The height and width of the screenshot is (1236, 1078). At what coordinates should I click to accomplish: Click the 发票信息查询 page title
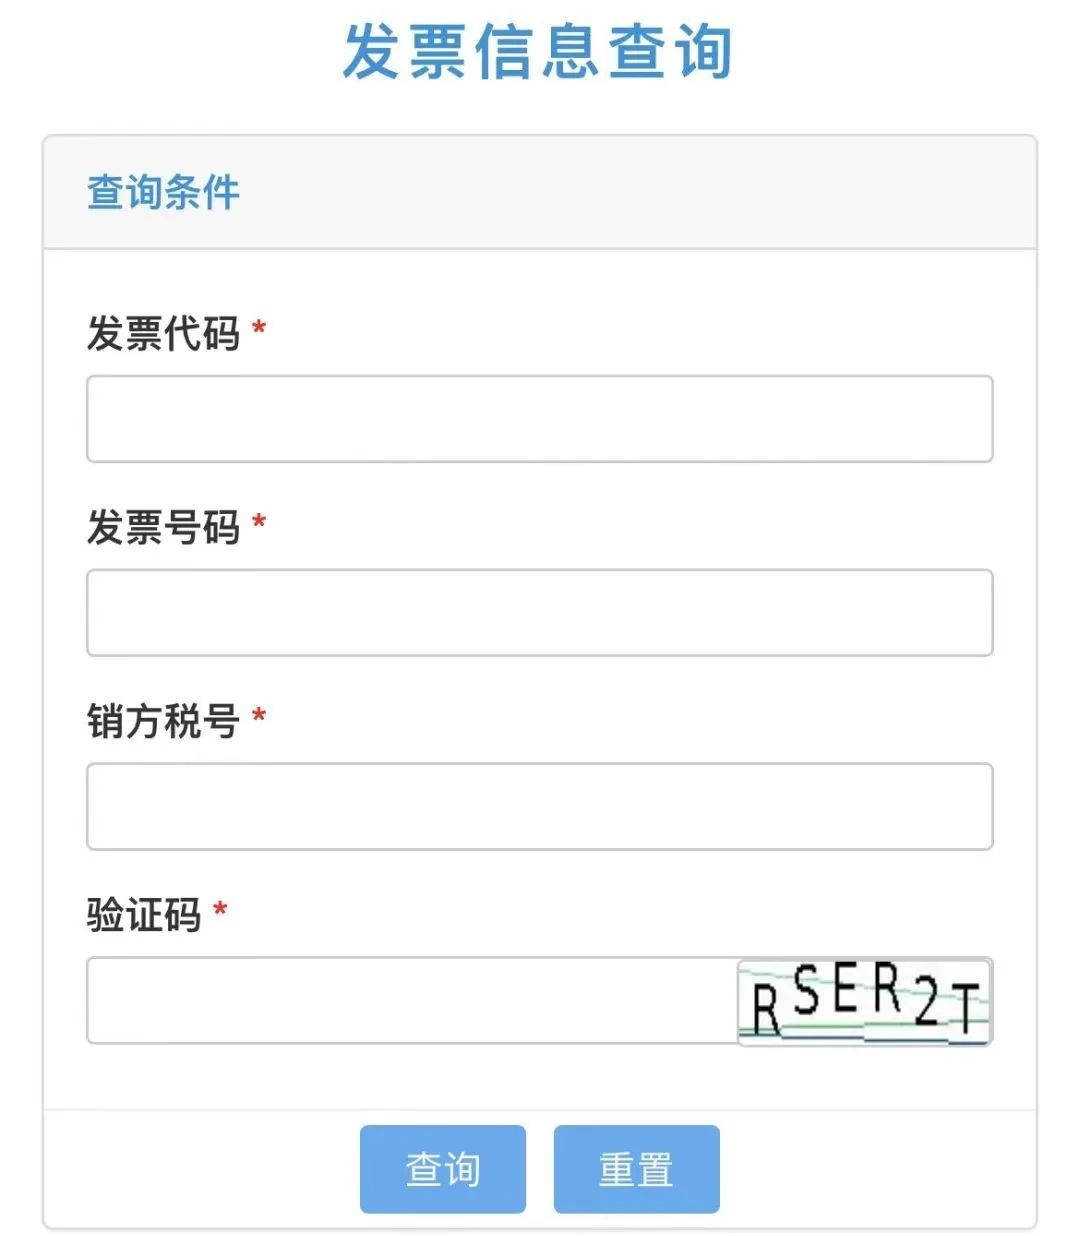(x=538, y=52)
